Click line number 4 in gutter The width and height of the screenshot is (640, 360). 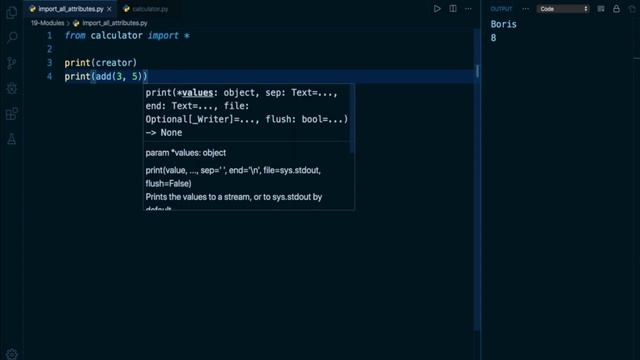pos(49,76)
